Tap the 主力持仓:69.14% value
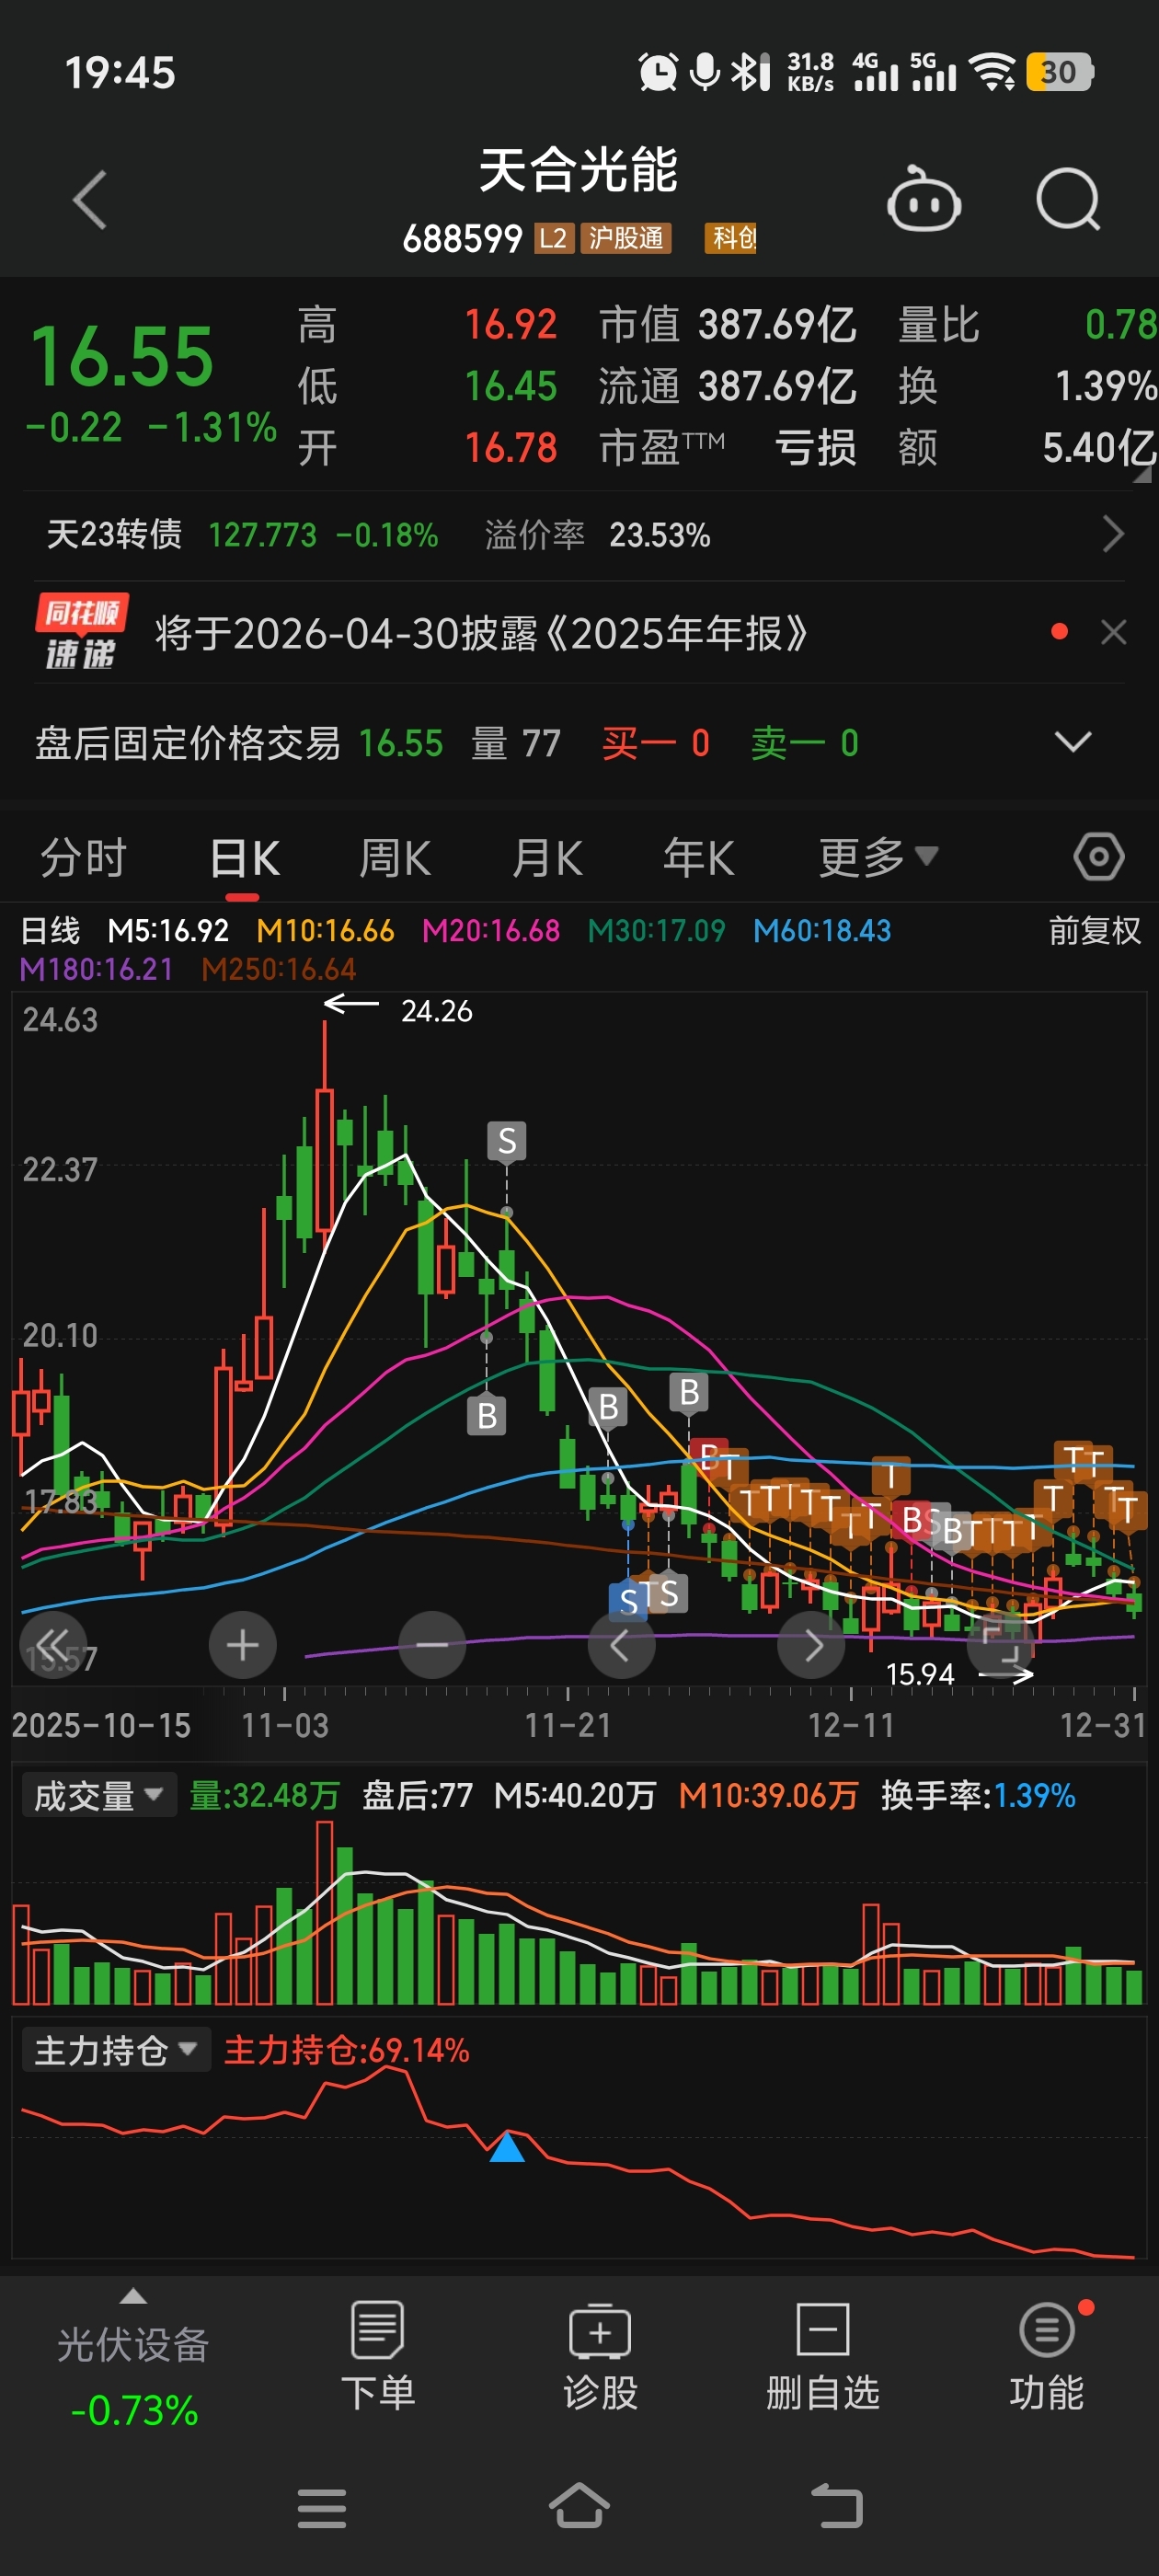The width and height of the screenshot is (1159, 2576). coord(346,2050)
